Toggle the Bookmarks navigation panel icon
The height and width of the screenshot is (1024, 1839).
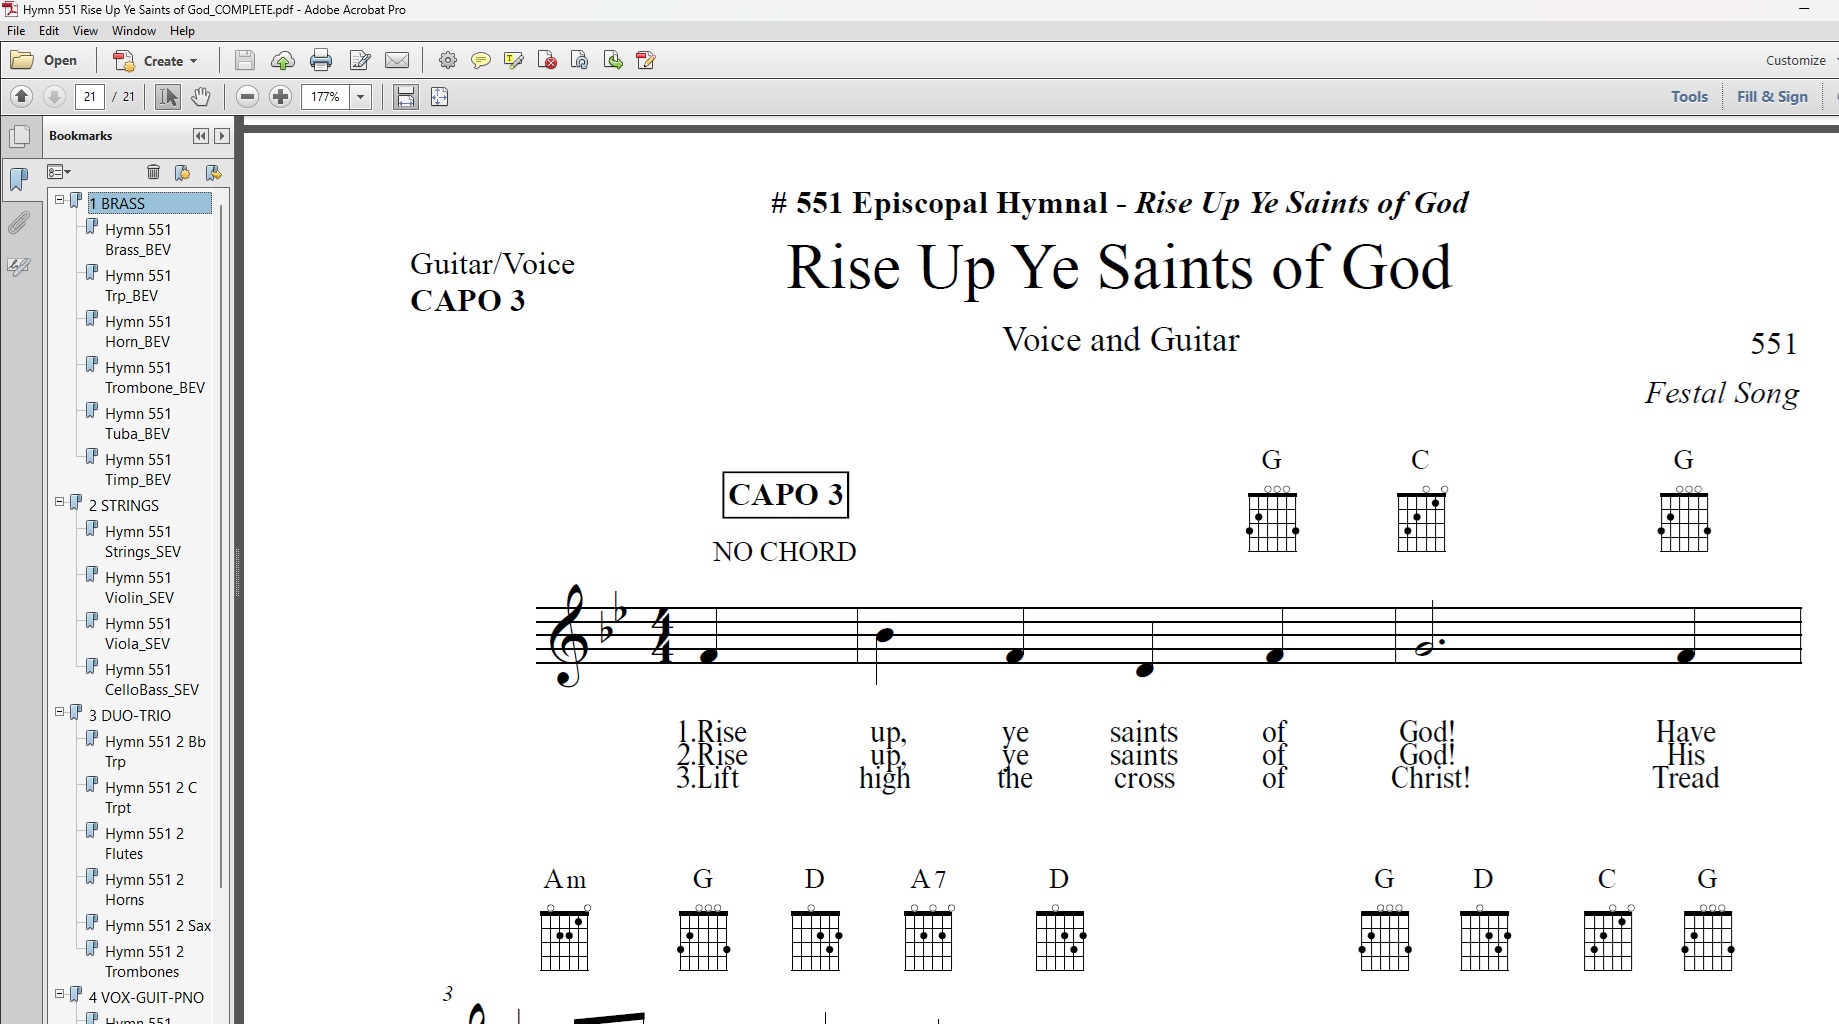[19, 180]
